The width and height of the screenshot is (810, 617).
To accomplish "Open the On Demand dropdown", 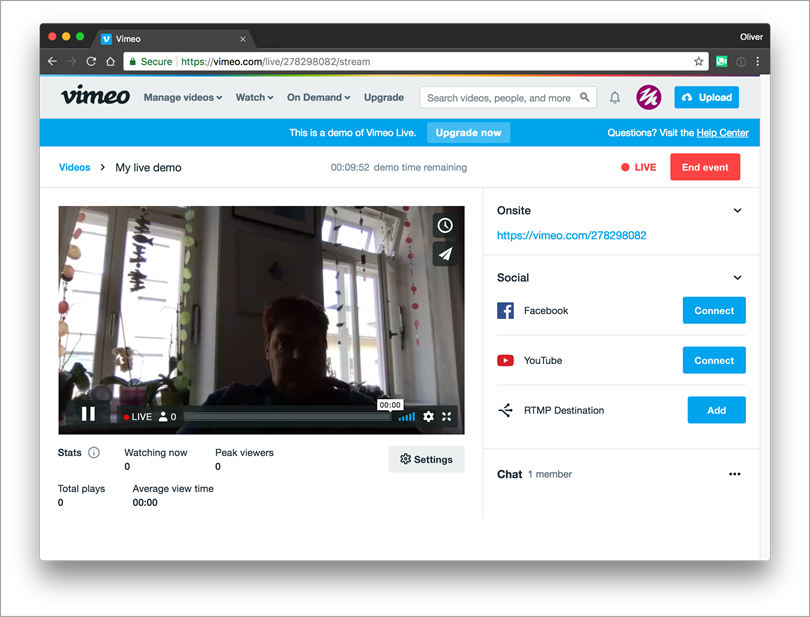I will 318,97.
